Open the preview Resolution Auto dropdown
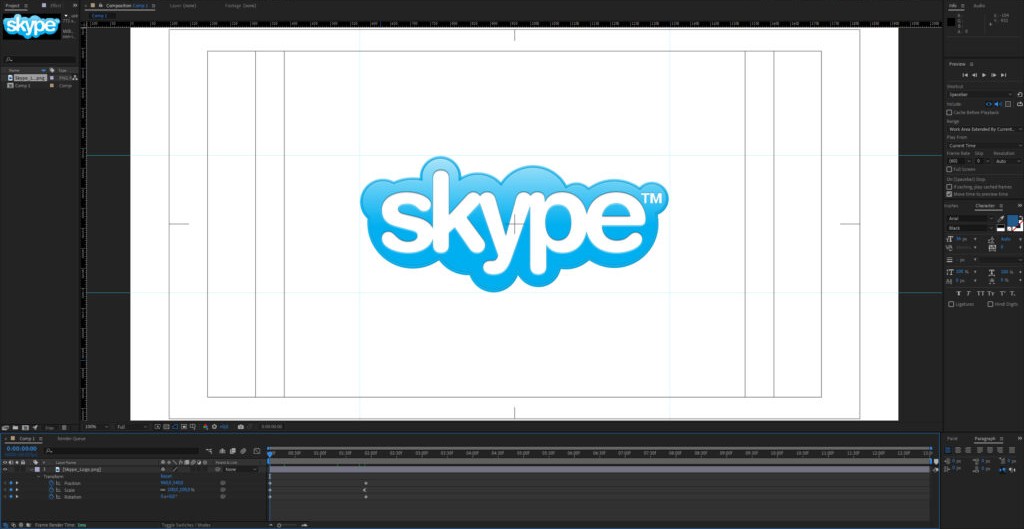 point(1008,161)
